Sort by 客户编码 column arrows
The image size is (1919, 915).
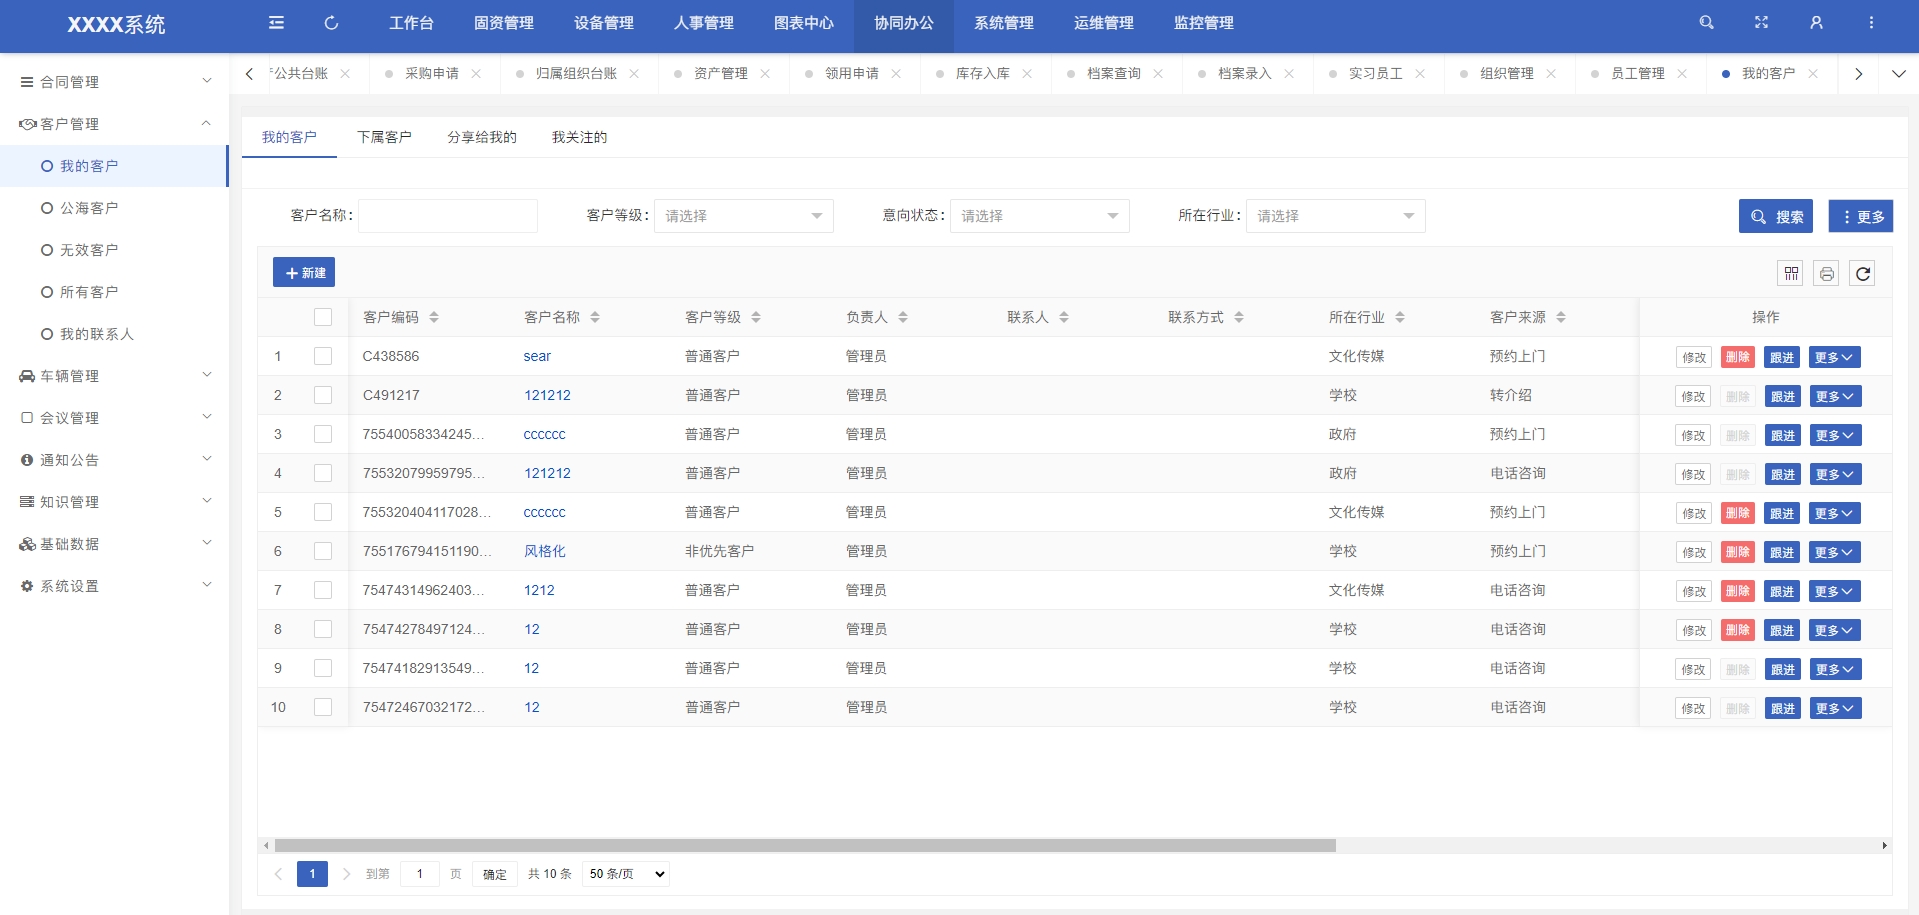[x=434, y=317]
